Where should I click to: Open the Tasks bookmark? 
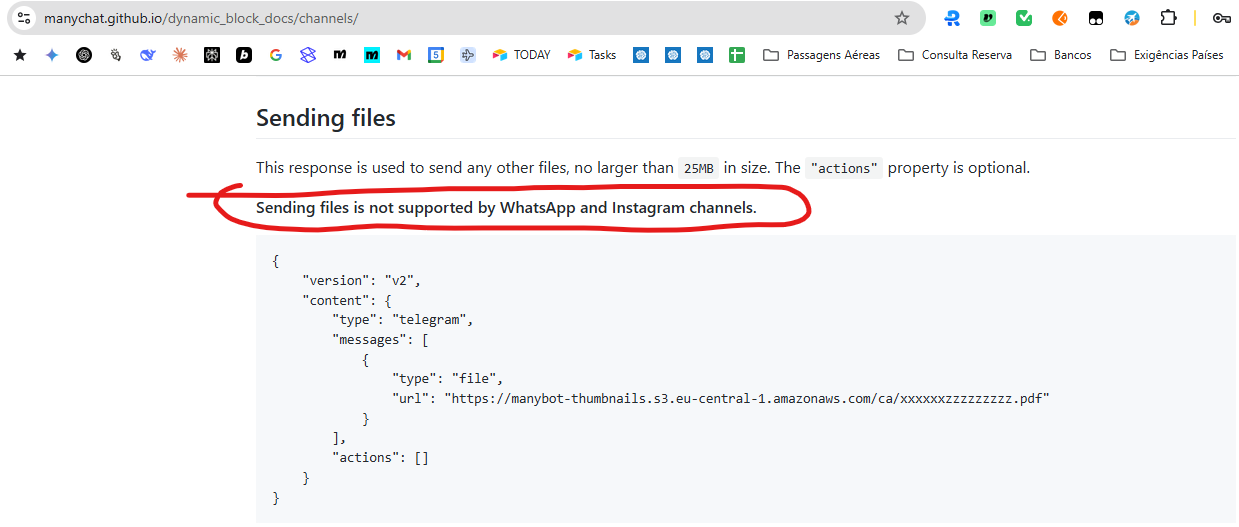point(592,55)
